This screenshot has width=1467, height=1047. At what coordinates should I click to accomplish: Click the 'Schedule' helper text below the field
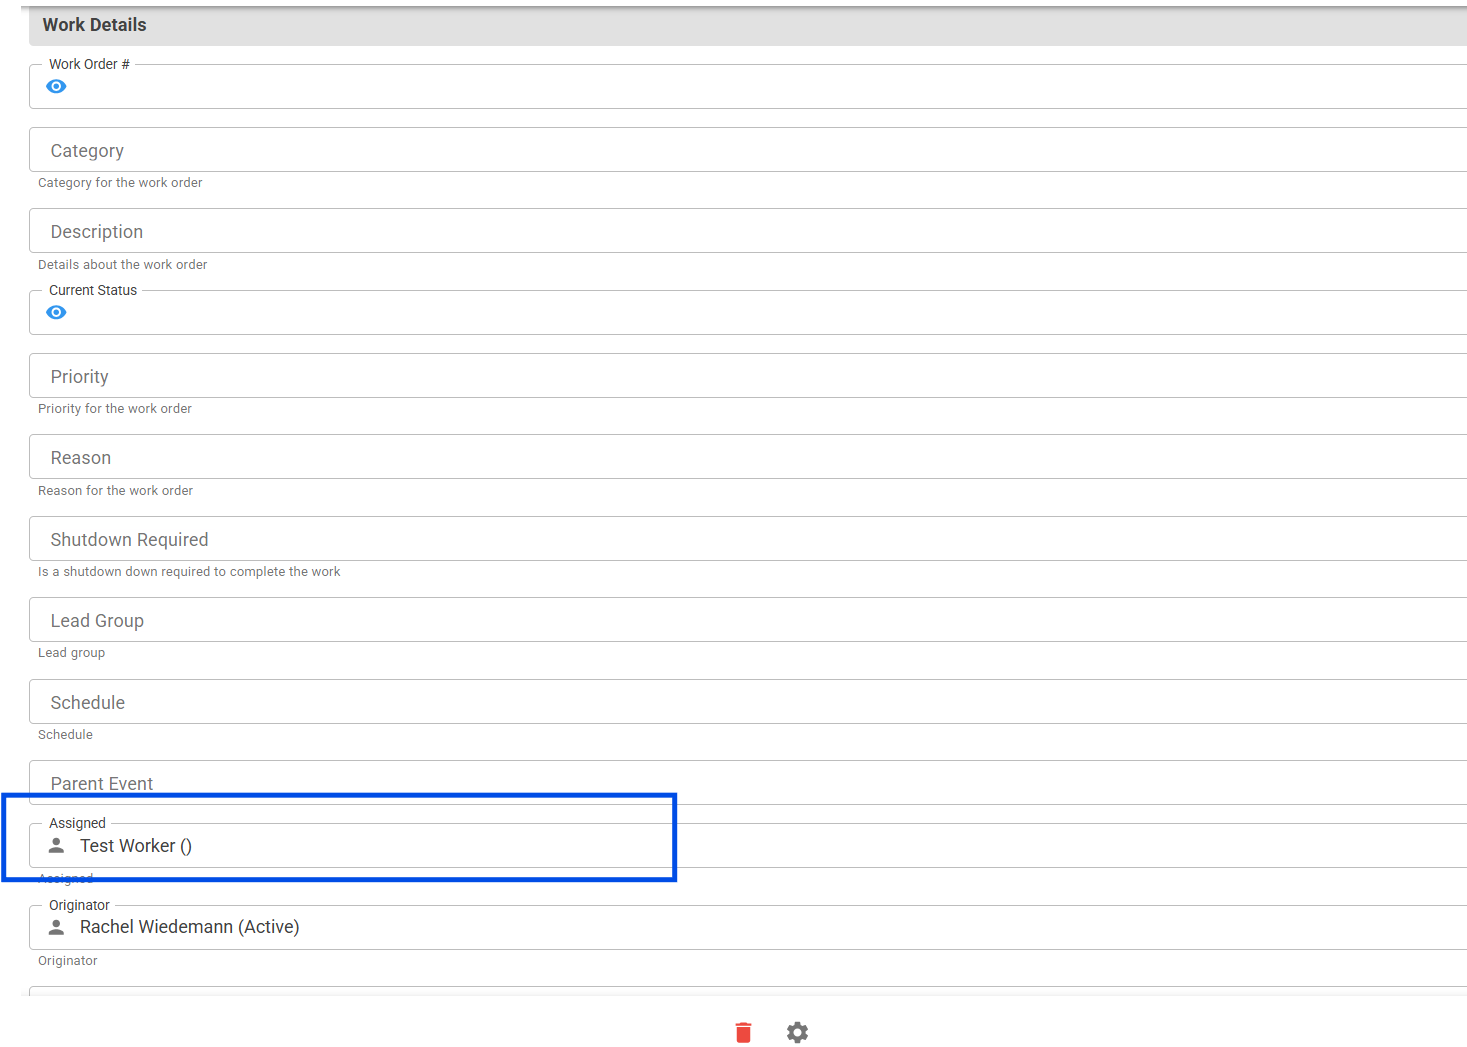click(x=65, y=735)
